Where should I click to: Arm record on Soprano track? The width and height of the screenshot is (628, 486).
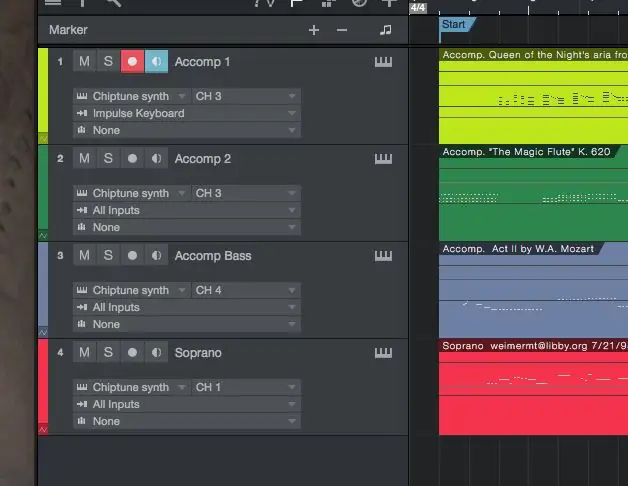[132, 352]
